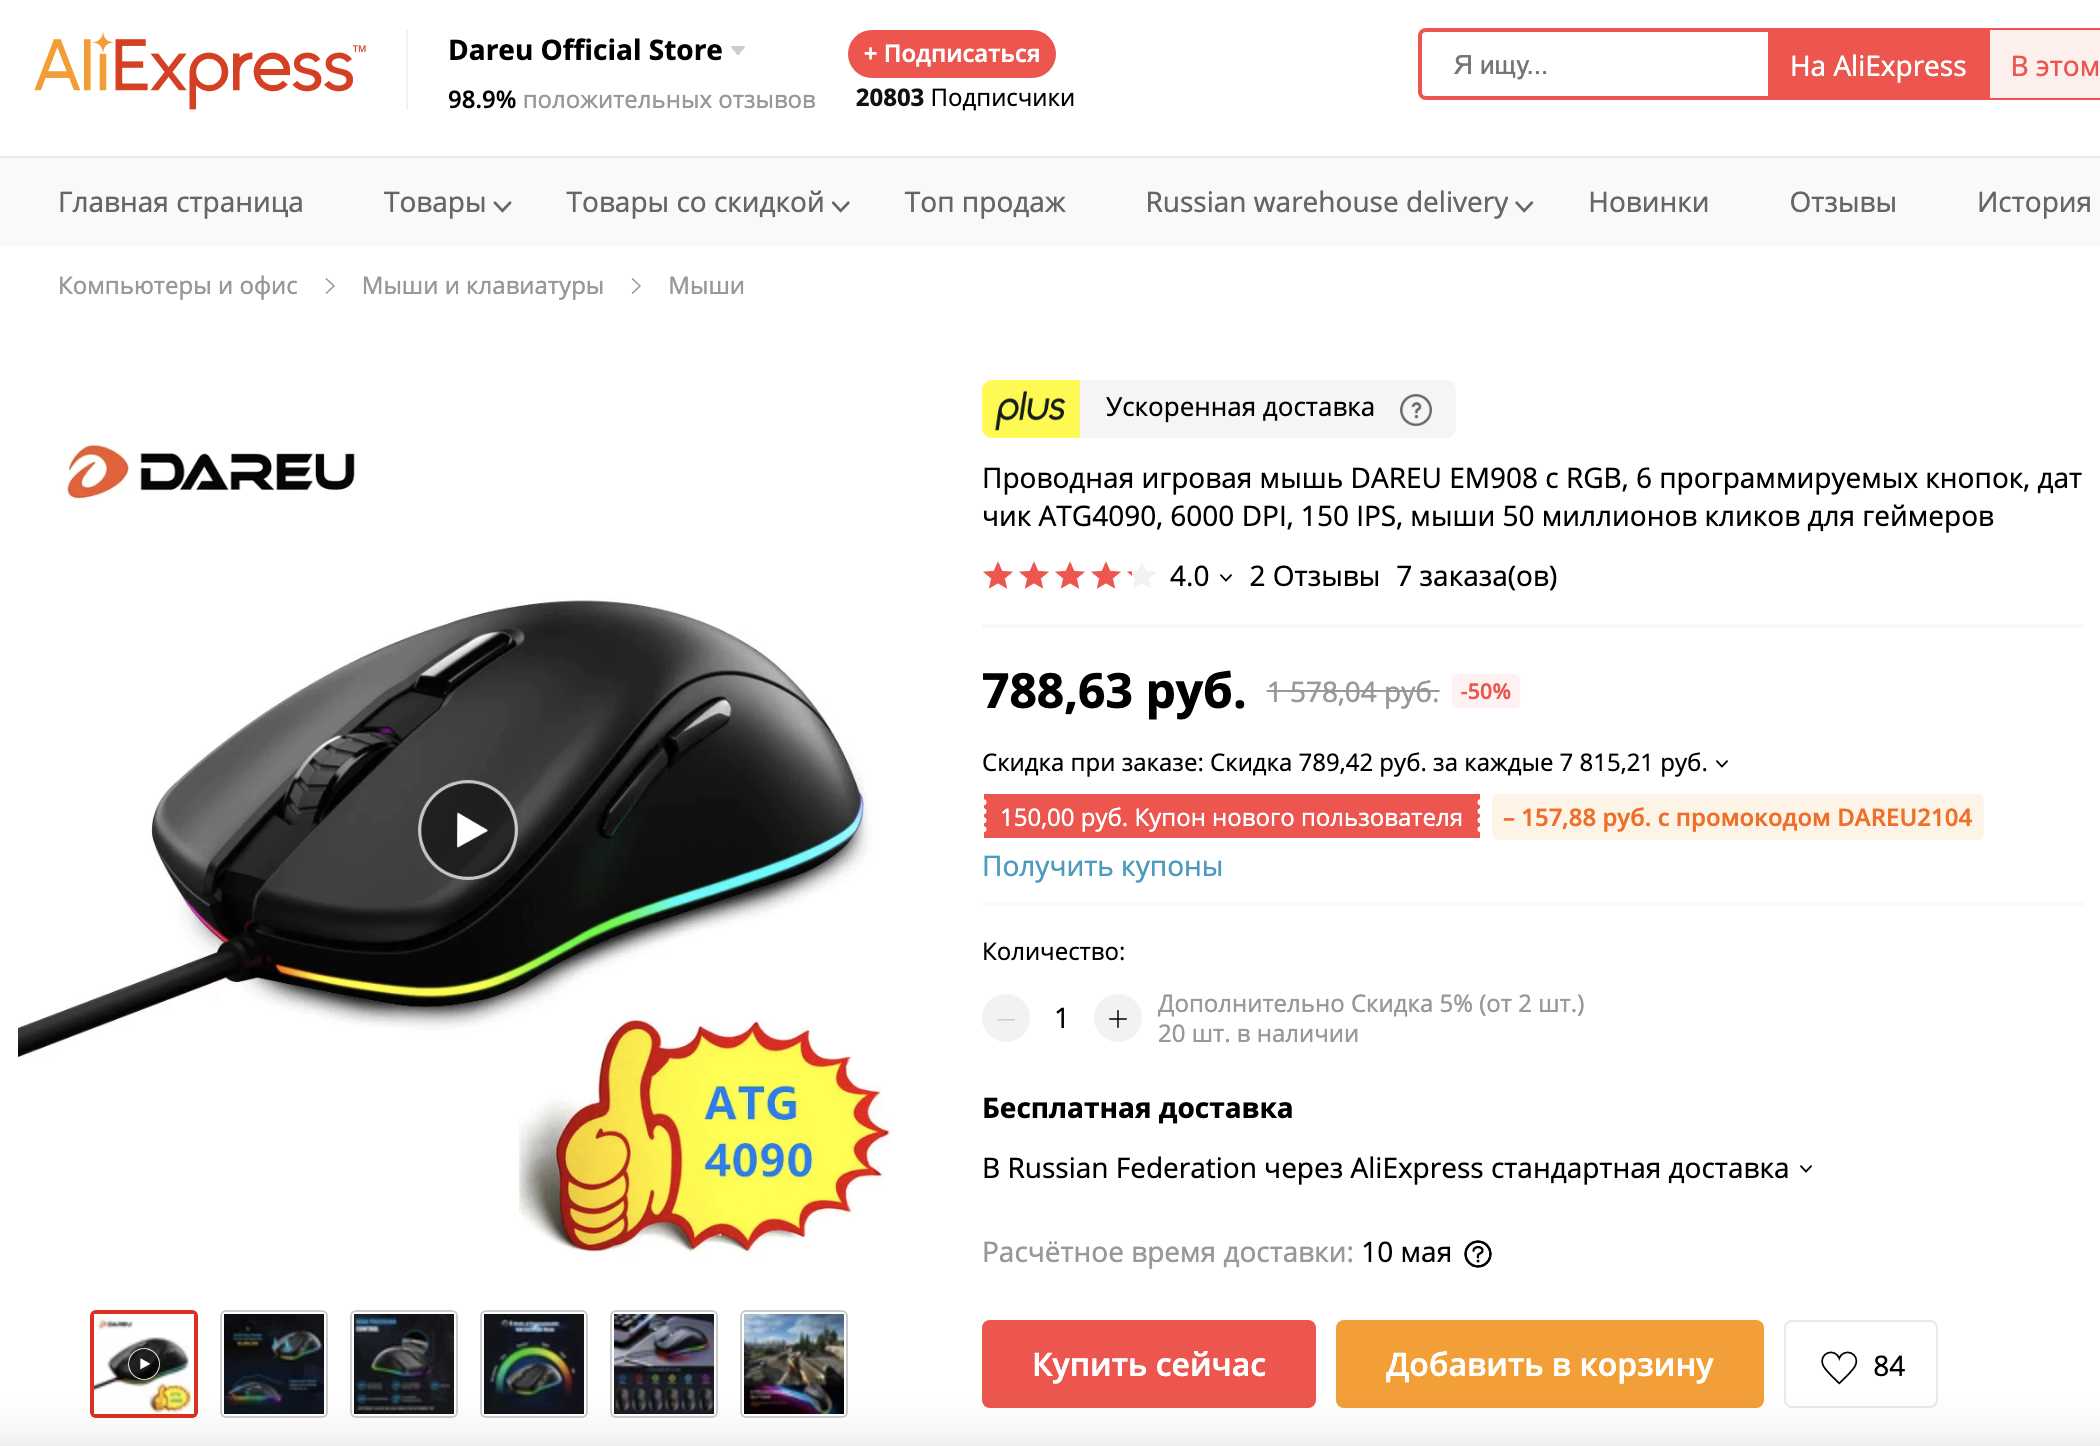Play the product video on main image
Image resolution: width=2100 pixels, height=1446 pixels.
click(467, 829)
